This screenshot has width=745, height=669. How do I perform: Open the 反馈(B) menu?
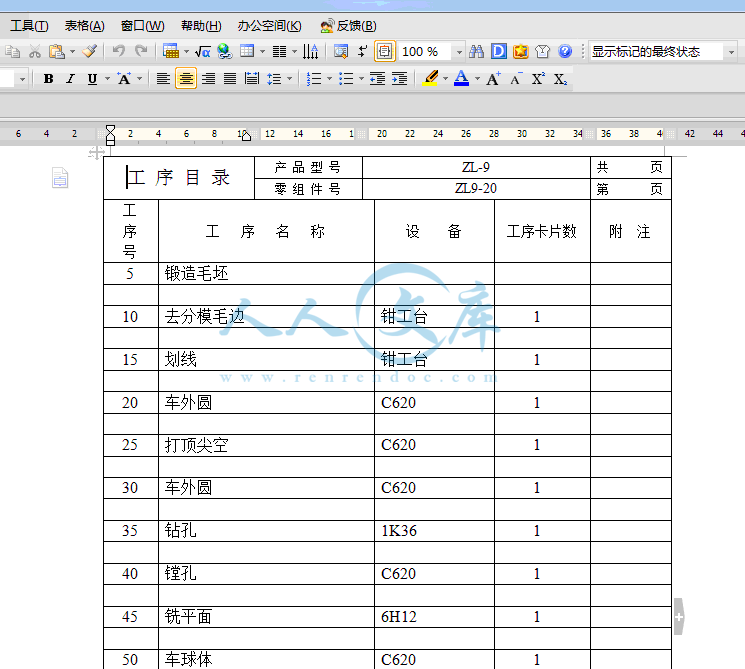(x=348, y=26)
